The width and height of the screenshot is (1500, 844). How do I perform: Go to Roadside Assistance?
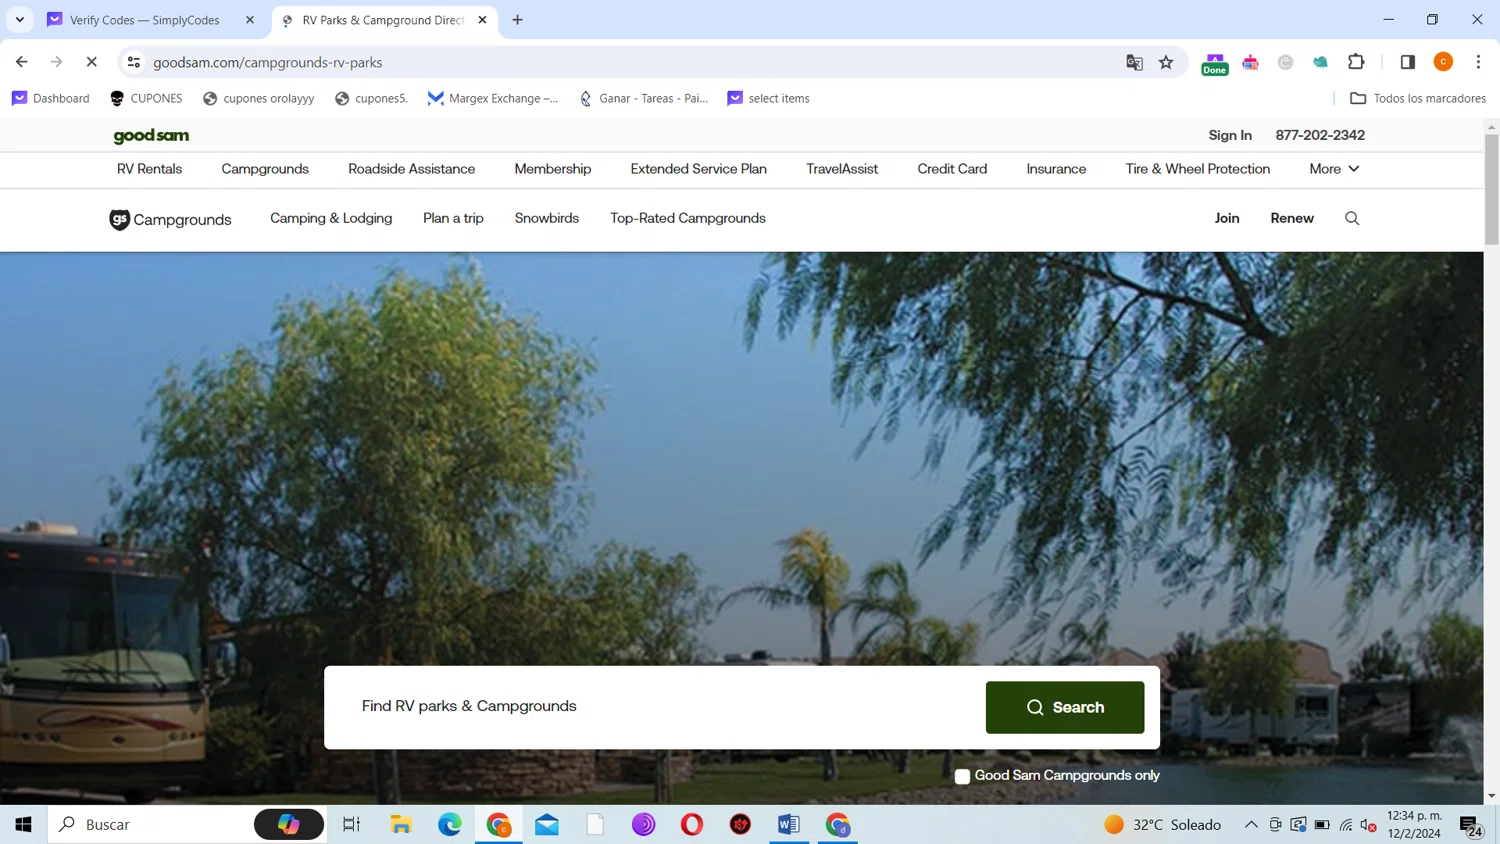412,169
